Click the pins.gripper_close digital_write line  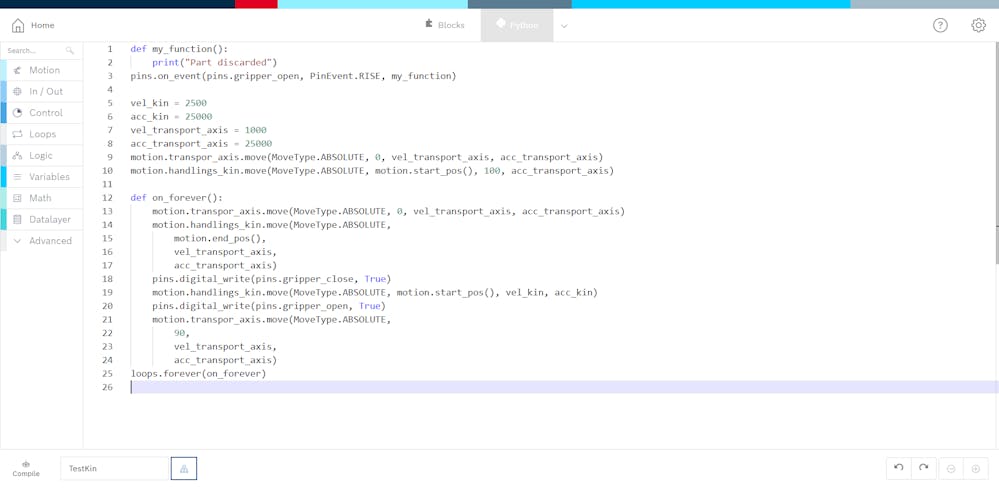[x=271, y=279]
